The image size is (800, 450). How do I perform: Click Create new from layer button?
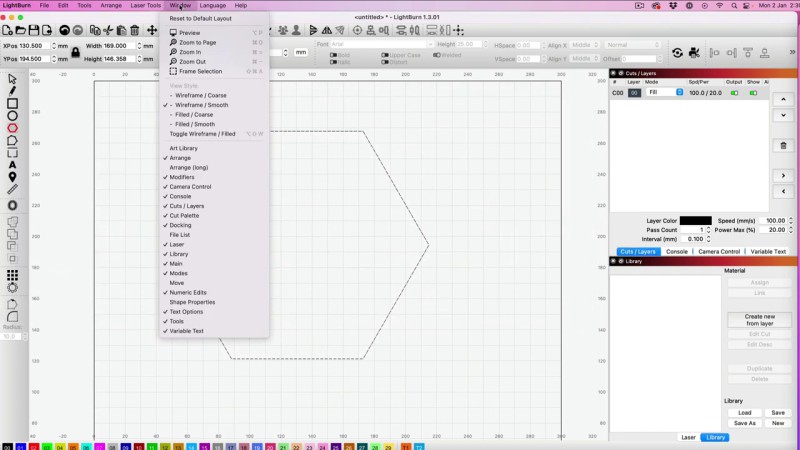coord(759,320)
